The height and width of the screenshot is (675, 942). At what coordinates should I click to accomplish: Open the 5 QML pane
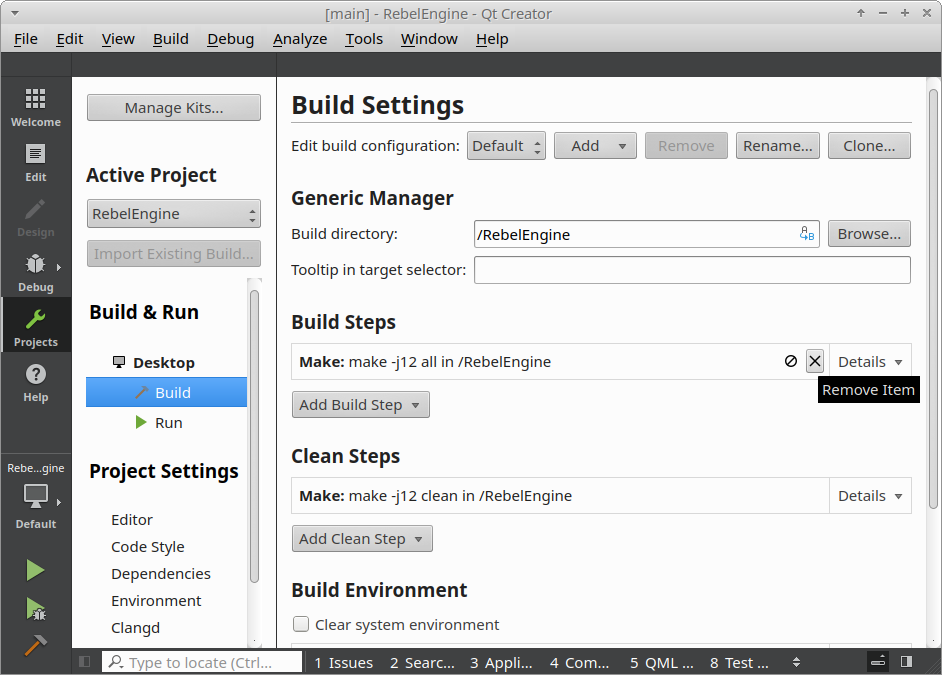point(661,662)
